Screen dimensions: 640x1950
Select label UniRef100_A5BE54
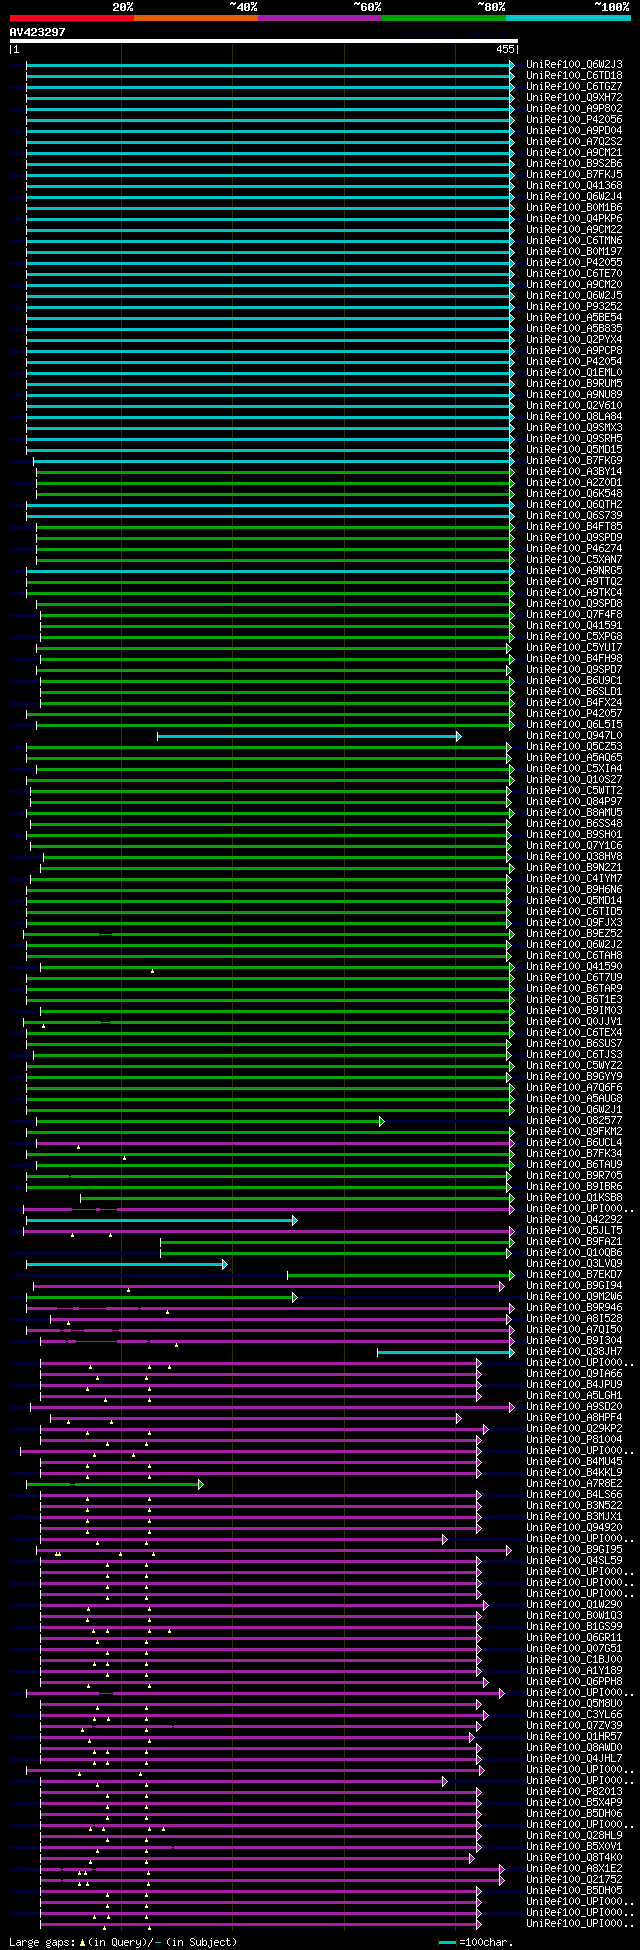574,318
